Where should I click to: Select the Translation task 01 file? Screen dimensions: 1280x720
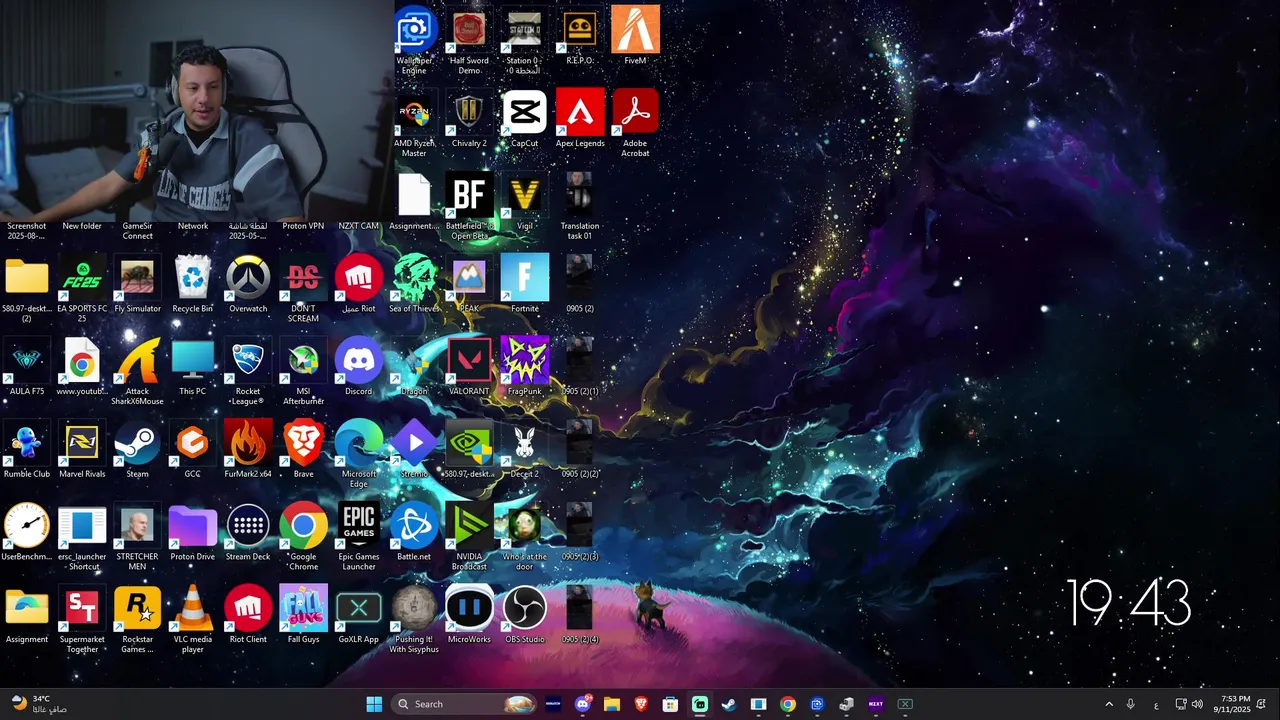tap(580, 196)
